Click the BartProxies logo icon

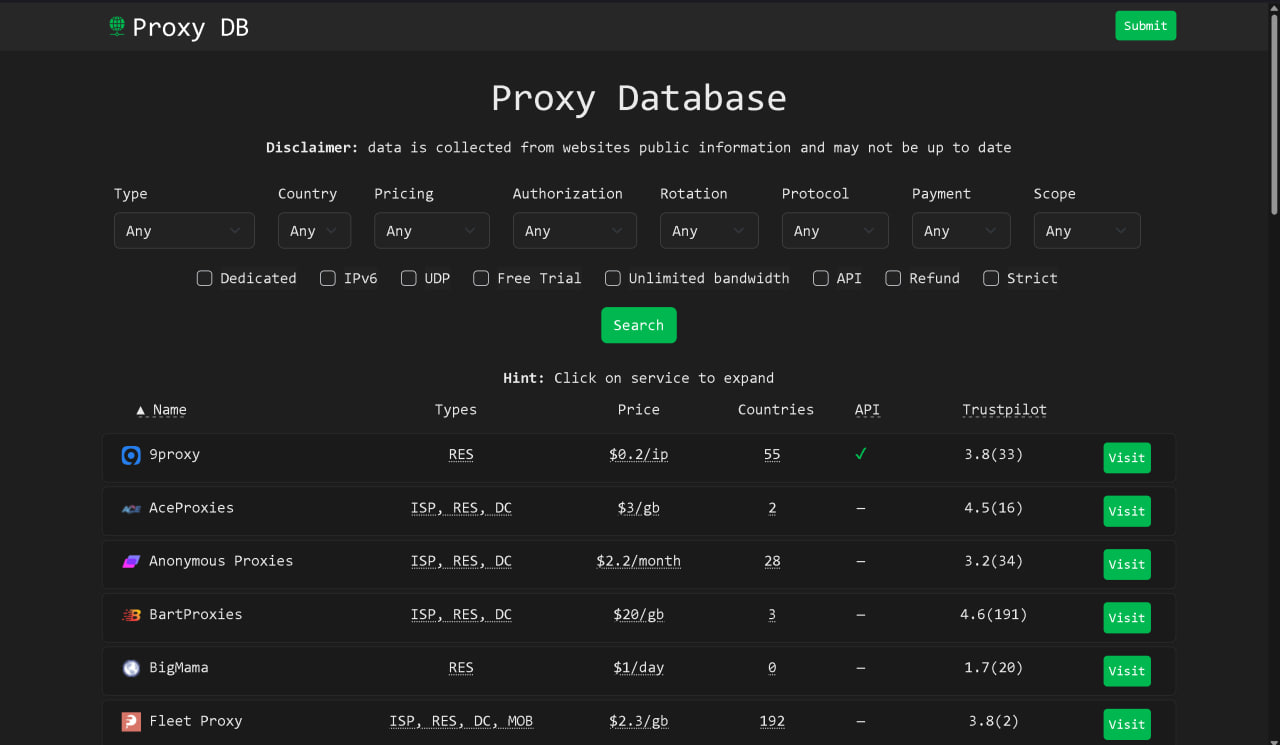131,615
